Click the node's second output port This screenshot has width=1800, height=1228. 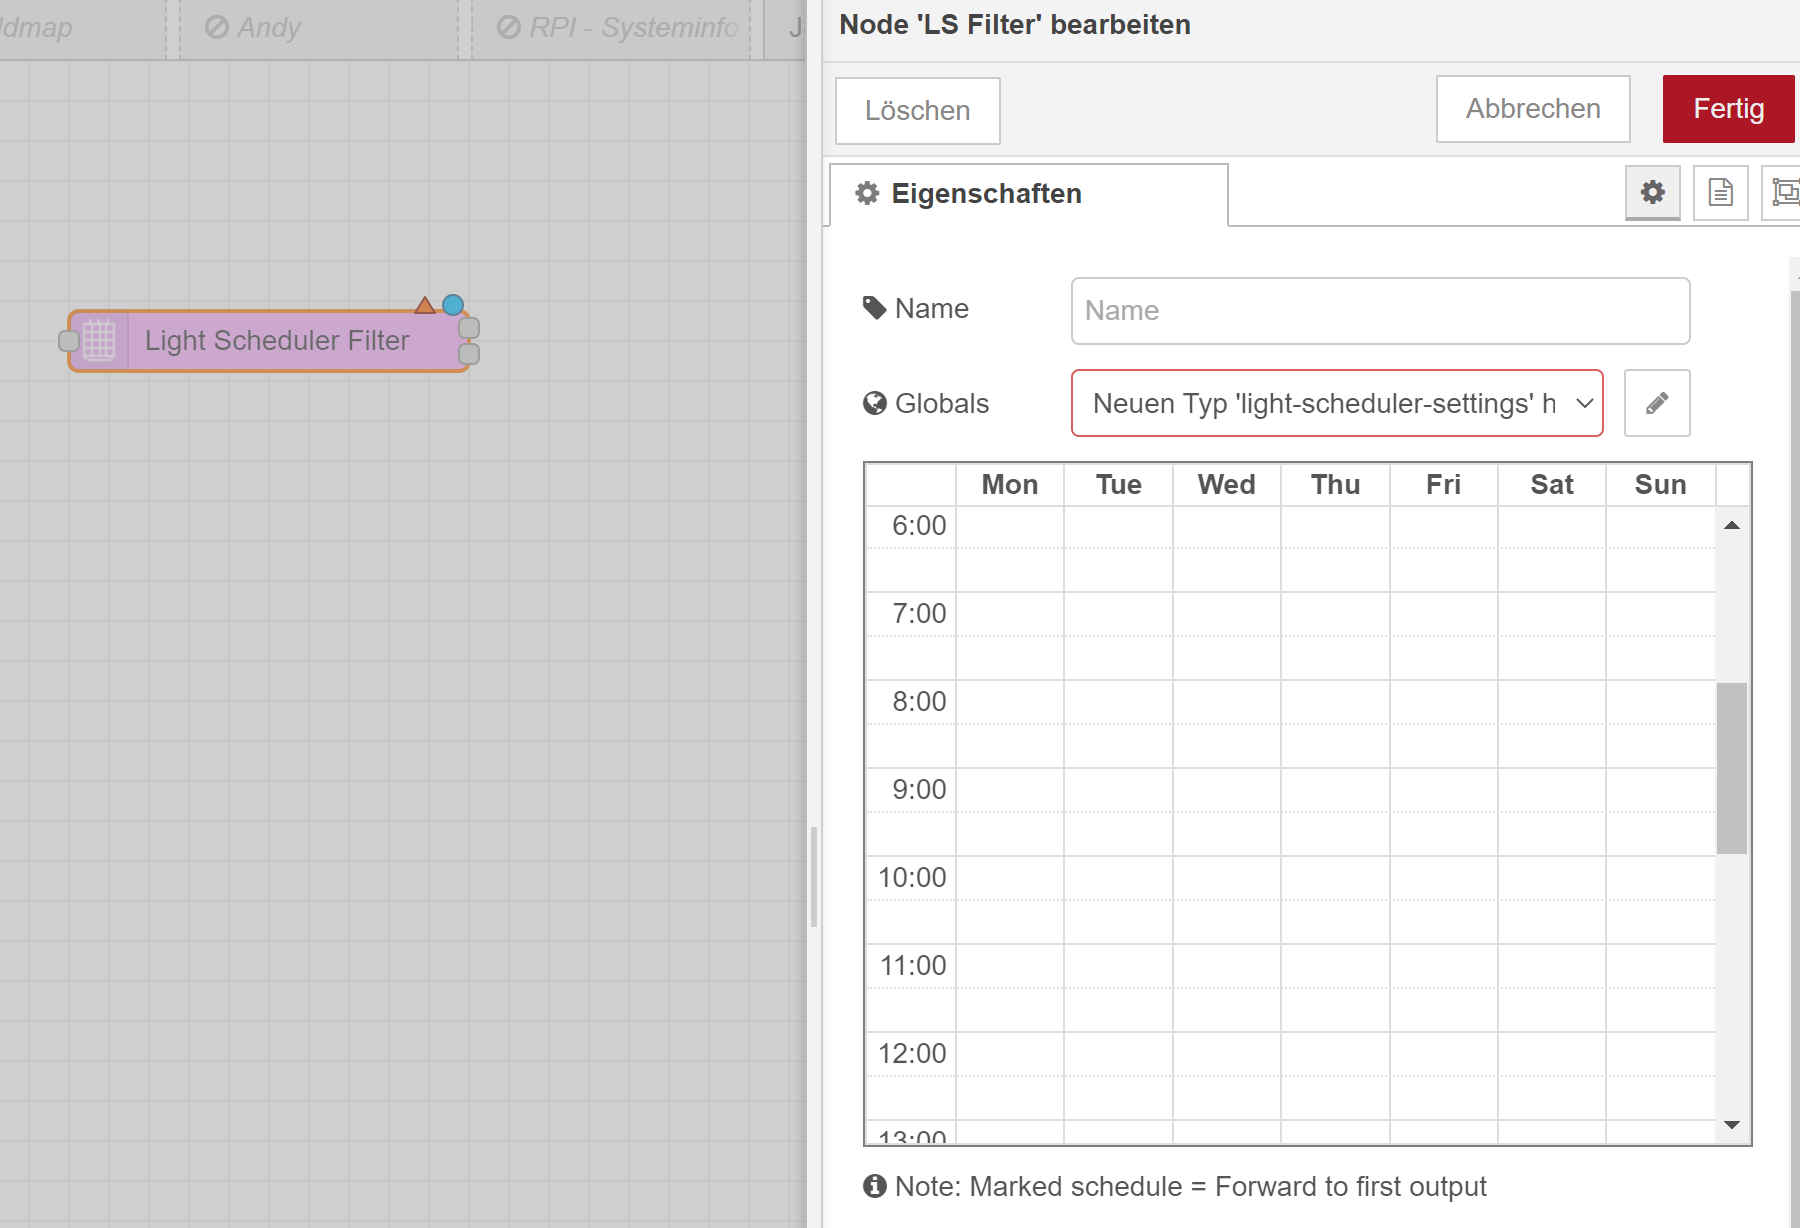(x=469, y=354)
